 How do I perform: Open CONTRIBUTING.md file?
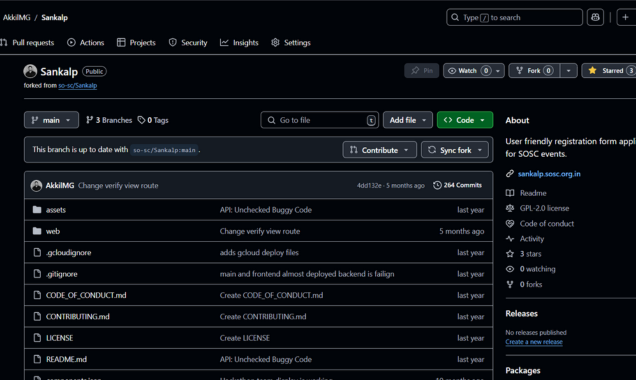tap(77, 317)
